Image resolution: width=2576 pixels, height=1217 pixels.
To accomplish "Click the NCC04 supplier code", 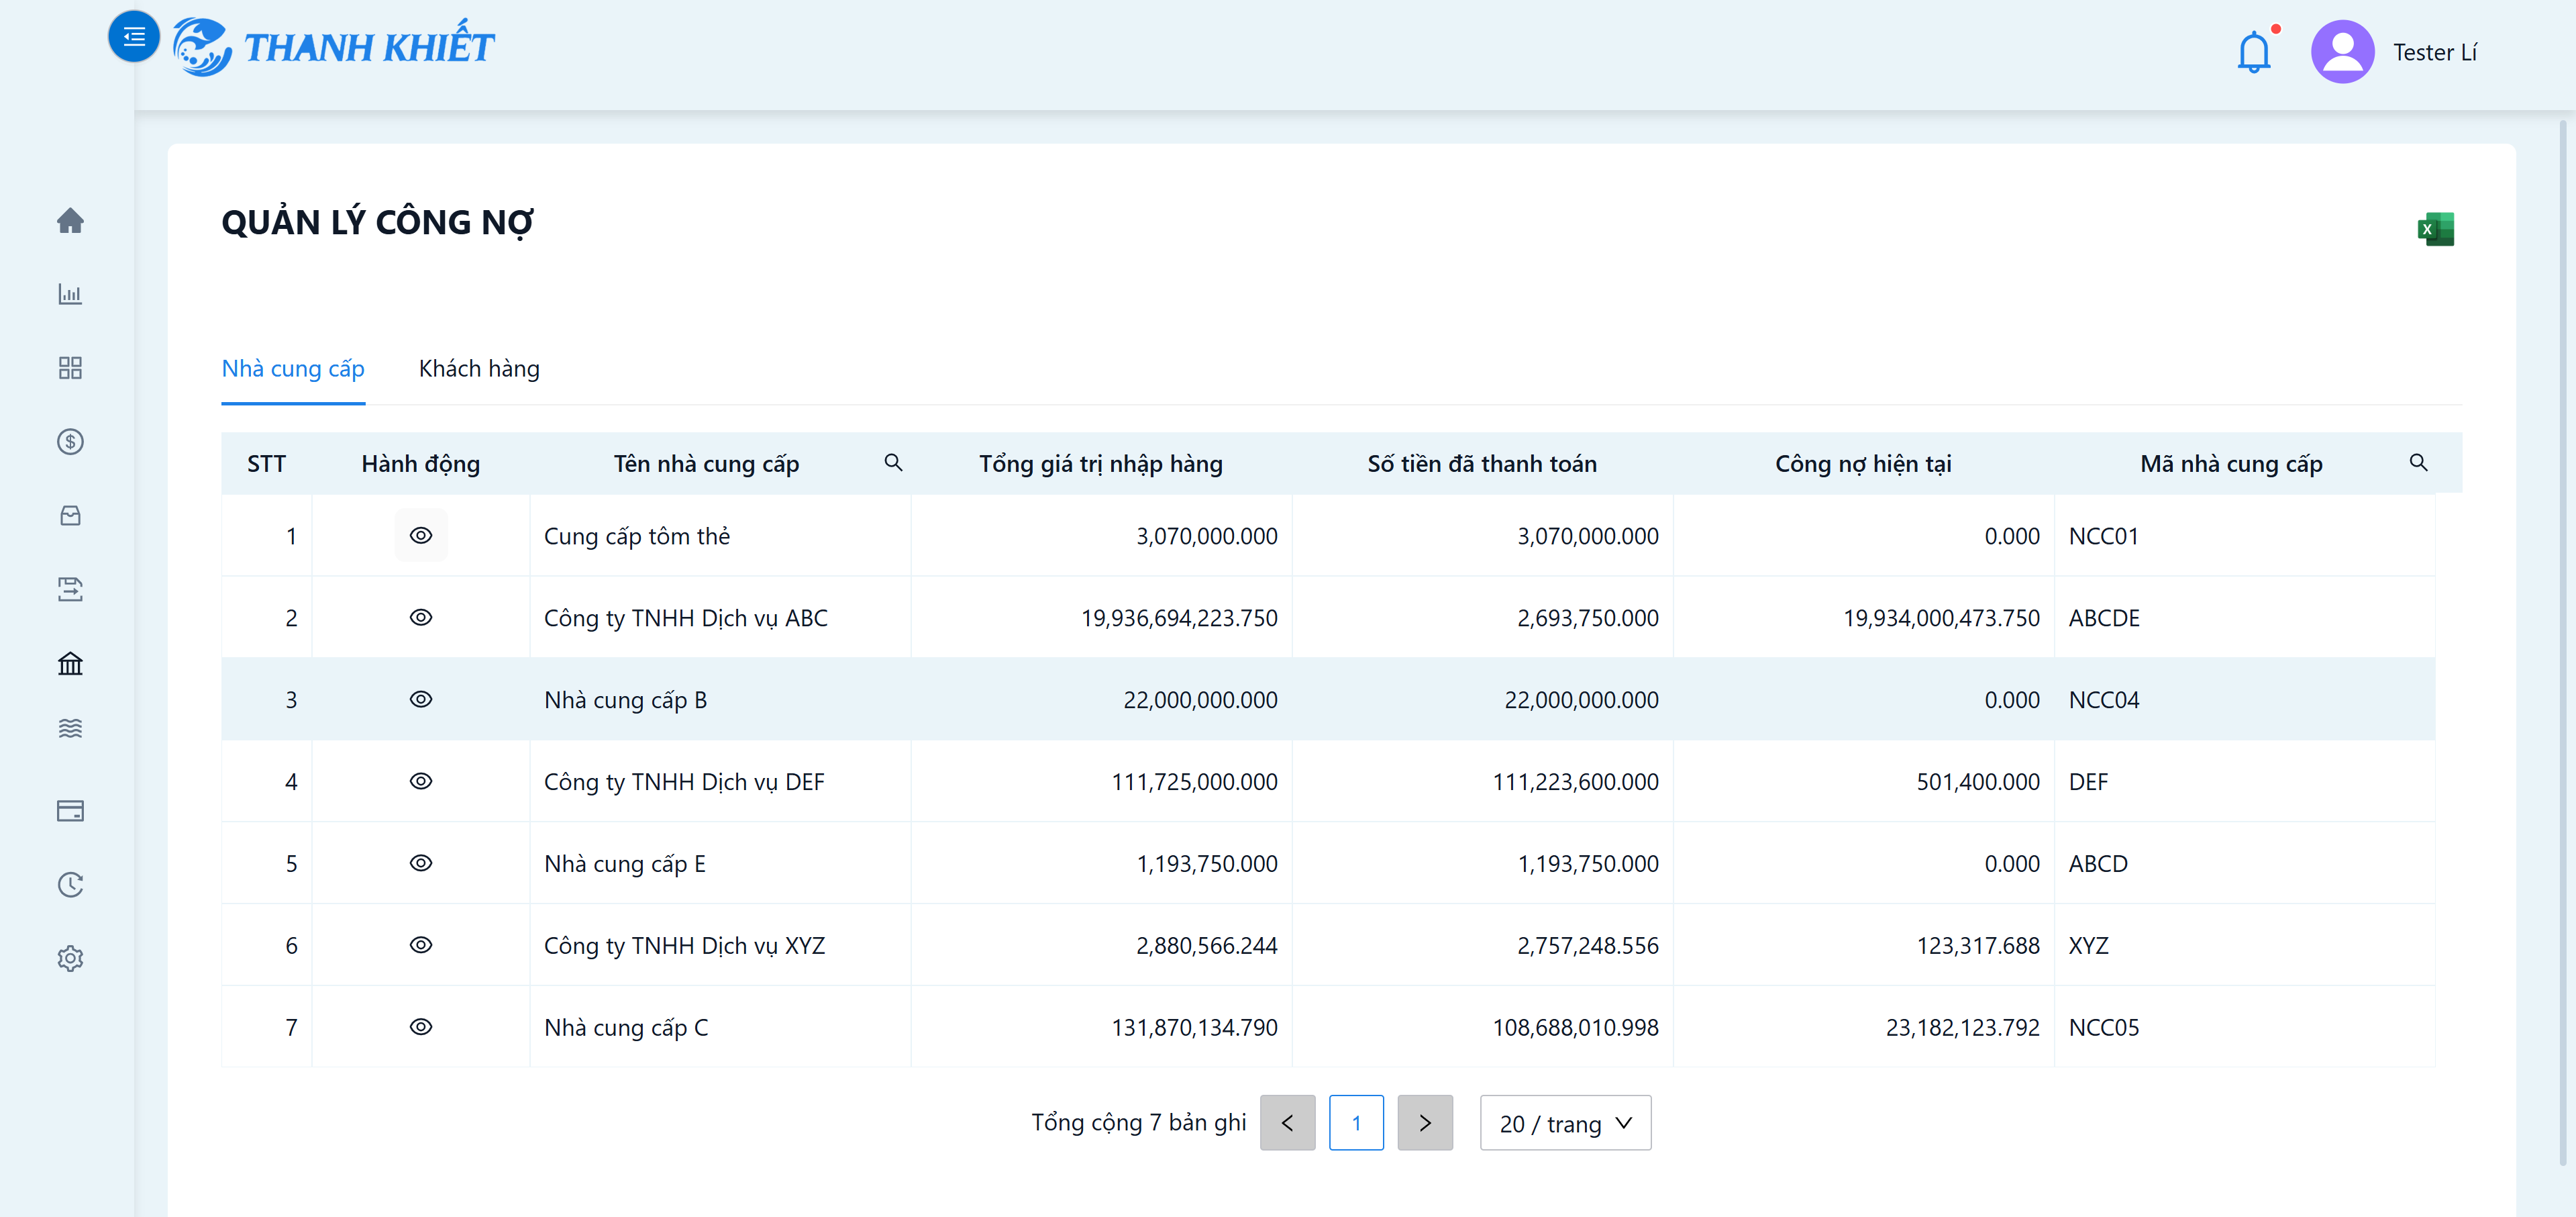I will coord(2104,700).
